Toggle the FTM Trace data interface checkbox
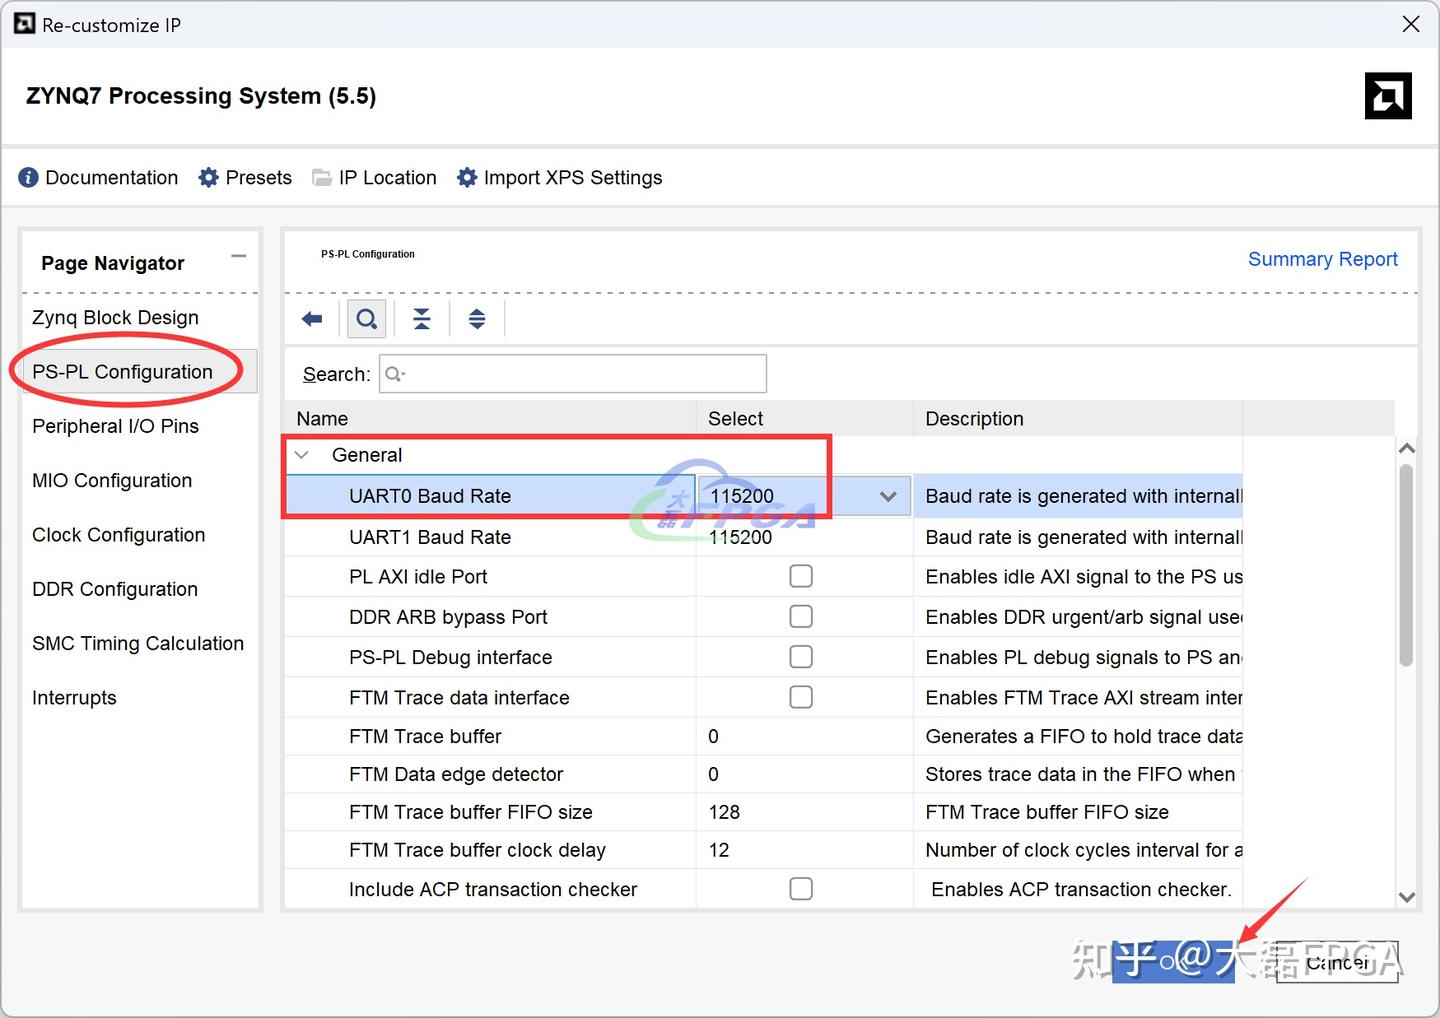The height and width of the screenshot is (1018, 1440). (x=801, y=696)
